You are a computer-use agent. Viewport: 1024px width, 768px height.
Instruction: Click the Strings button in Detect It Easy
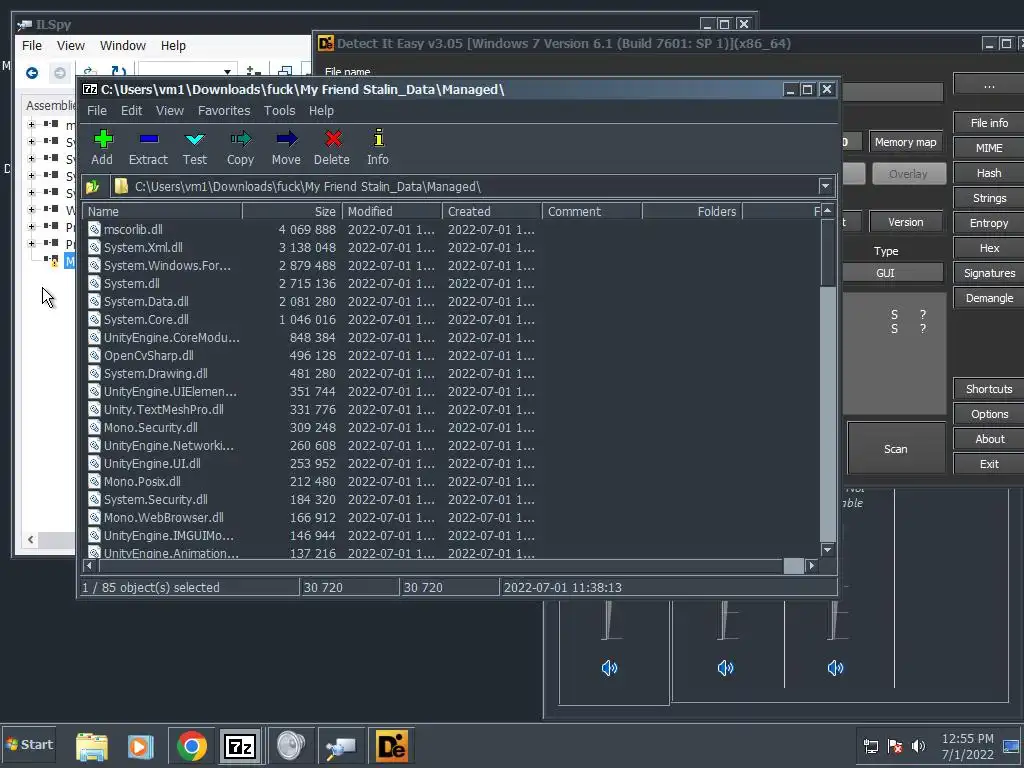(989, 198)
